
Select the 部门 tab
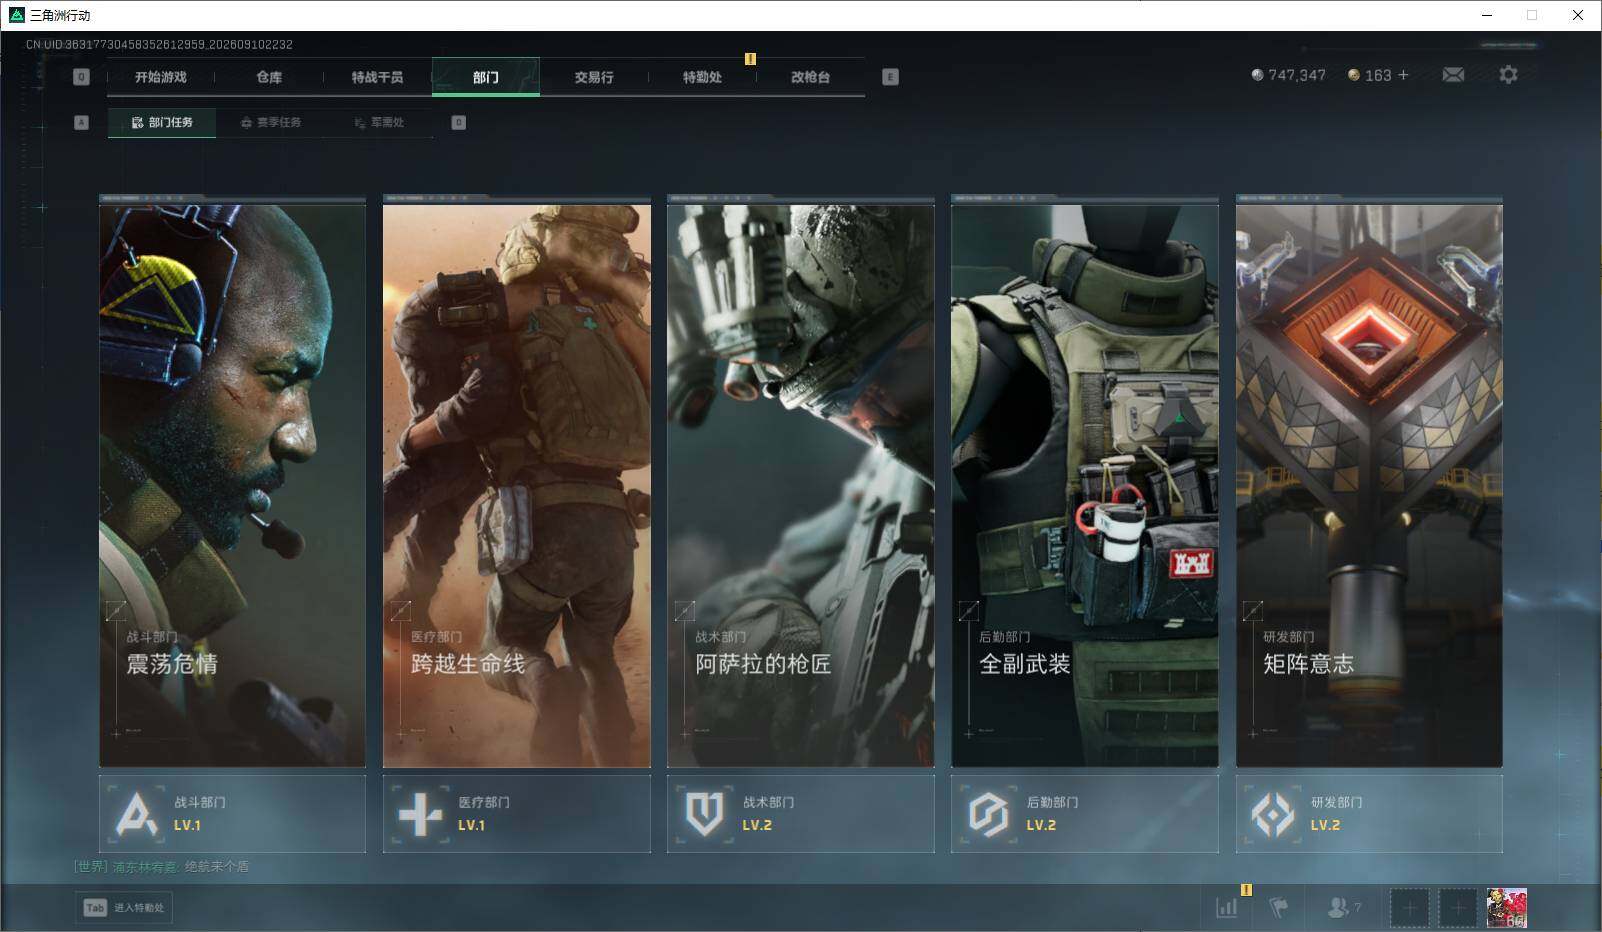point(486,77)
